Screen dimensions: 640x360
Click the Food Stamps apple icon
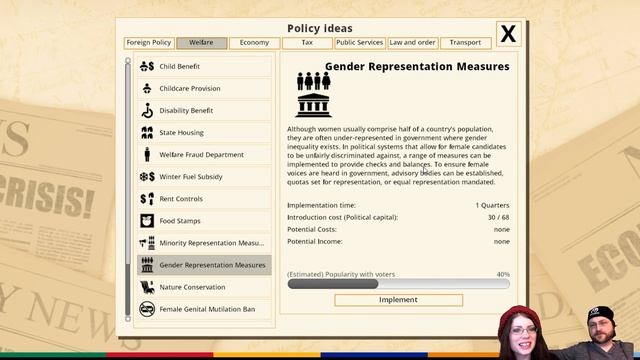pos(147,221)
